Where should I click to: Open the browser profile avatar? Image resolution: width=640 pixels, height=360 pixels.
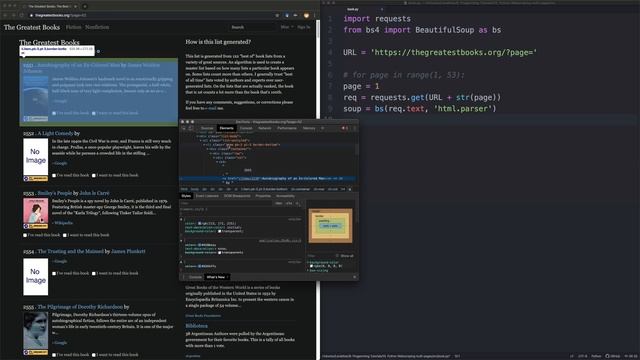[x=306, y=16]
